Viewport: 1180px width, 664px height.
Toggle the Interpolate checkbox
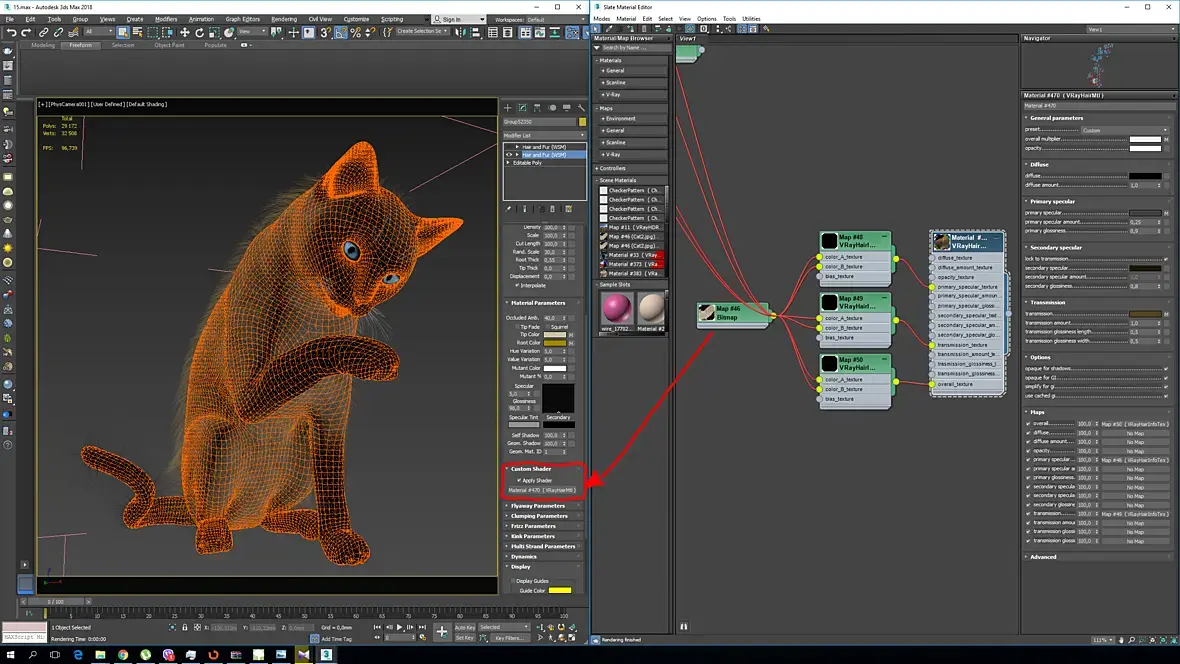(518, 285)
